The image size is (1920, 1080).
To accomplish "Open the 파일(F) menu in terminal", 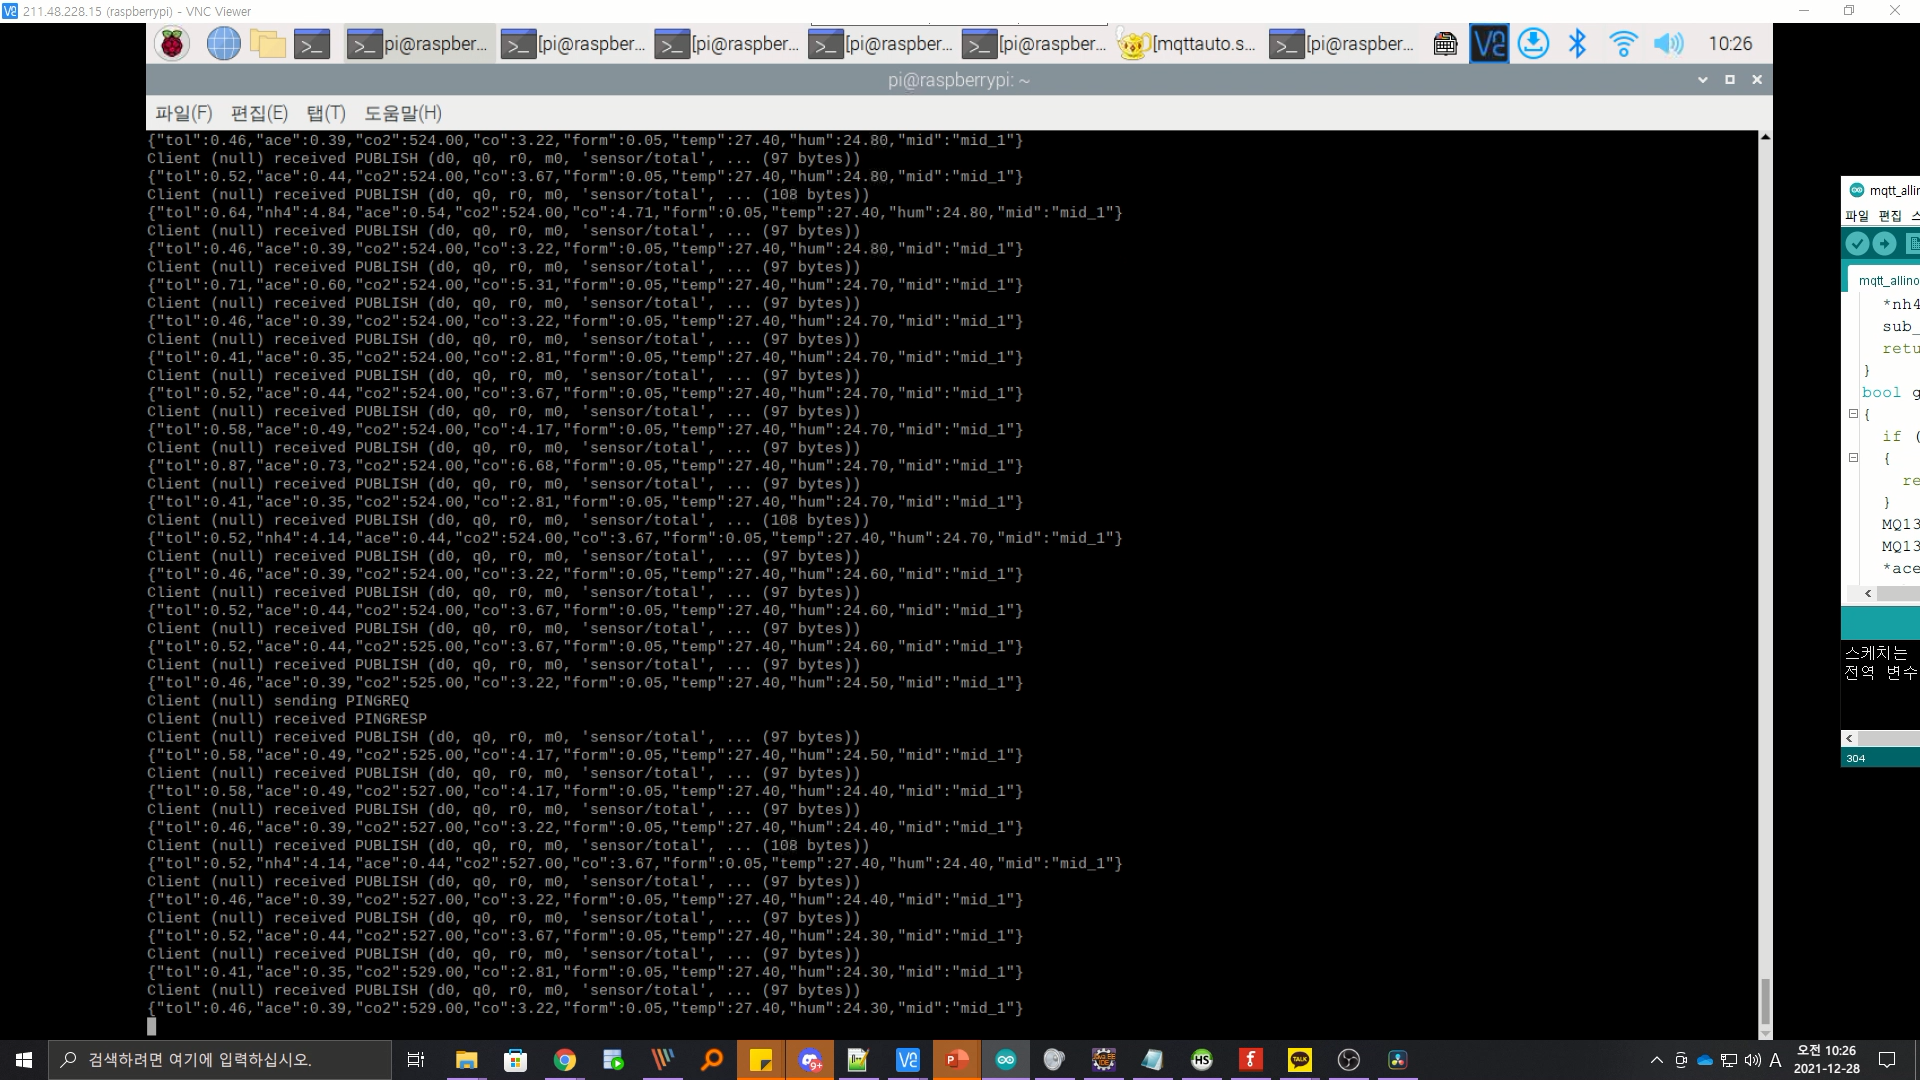I will (184, 113).
